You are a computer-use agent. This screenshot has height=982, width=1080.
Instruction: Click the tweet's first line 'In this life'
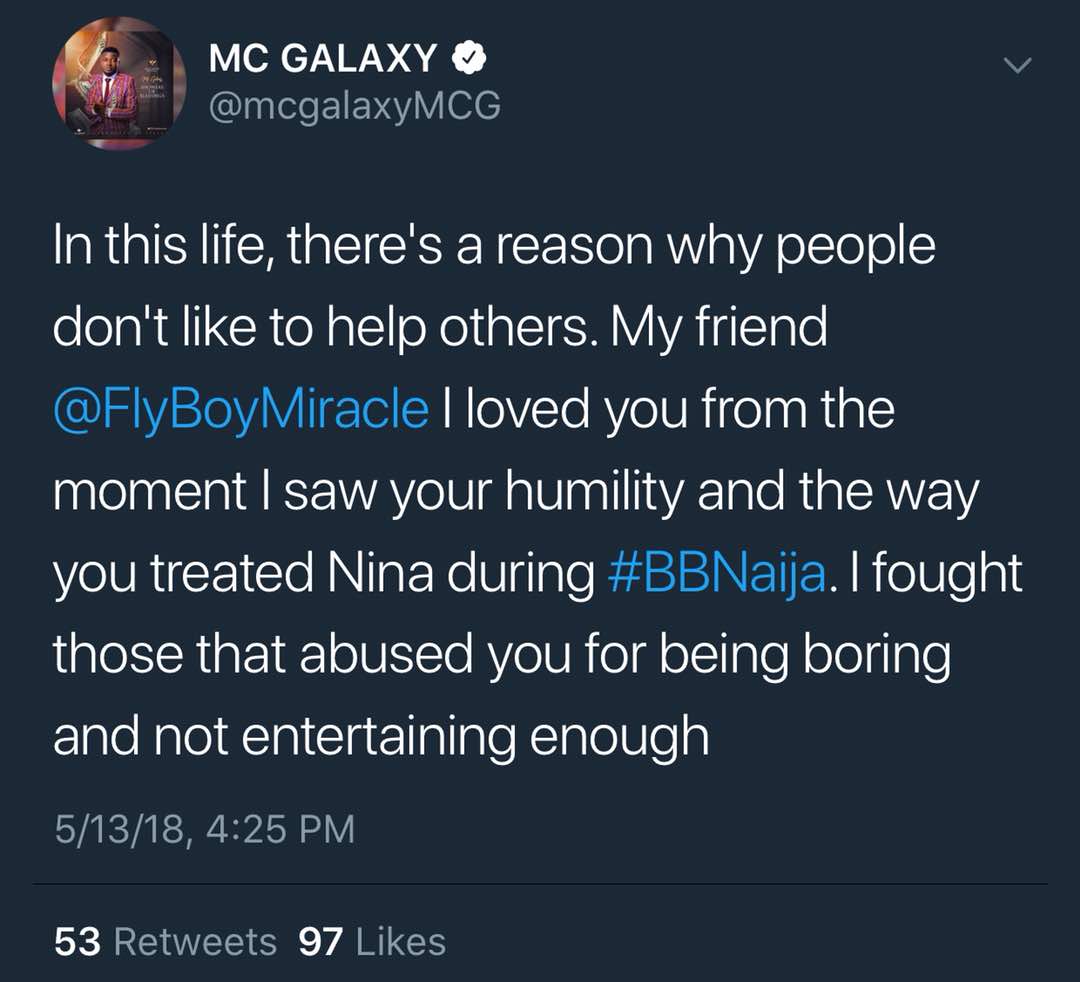494,247
